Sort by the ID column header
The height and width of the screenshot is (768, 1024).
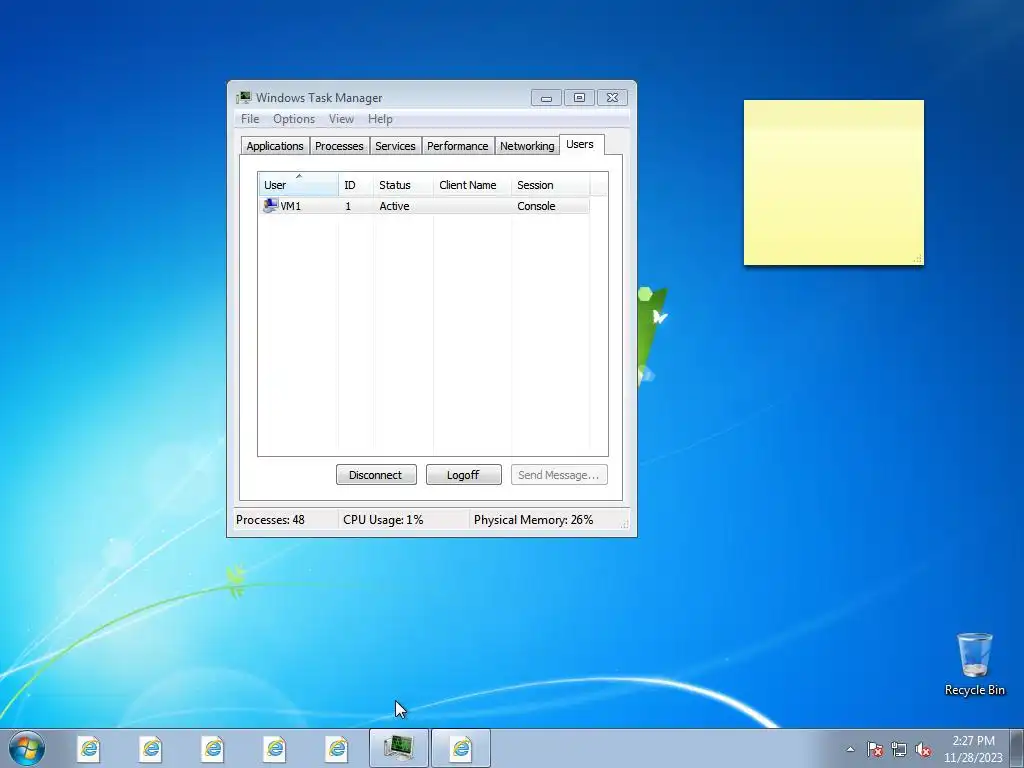pos(356,185)
